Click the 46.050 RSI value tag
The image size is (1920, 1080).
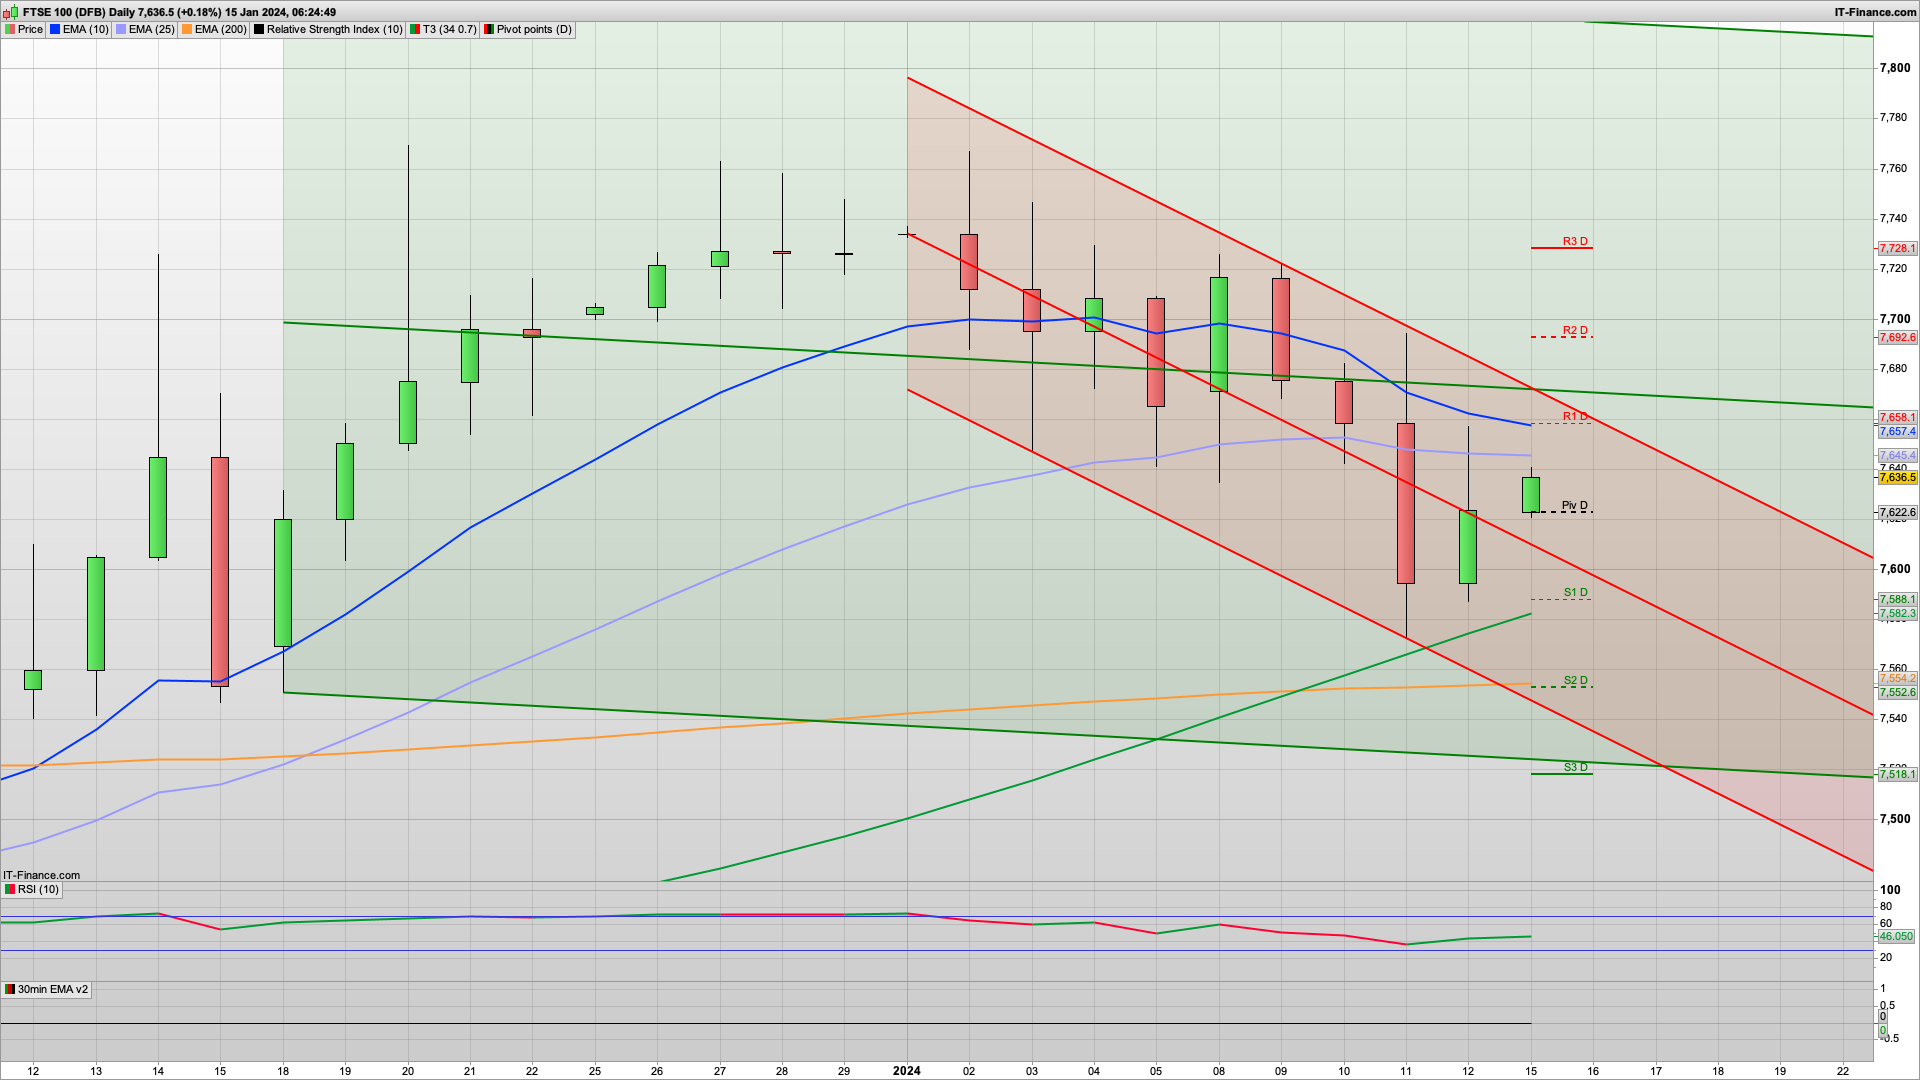1896,936
